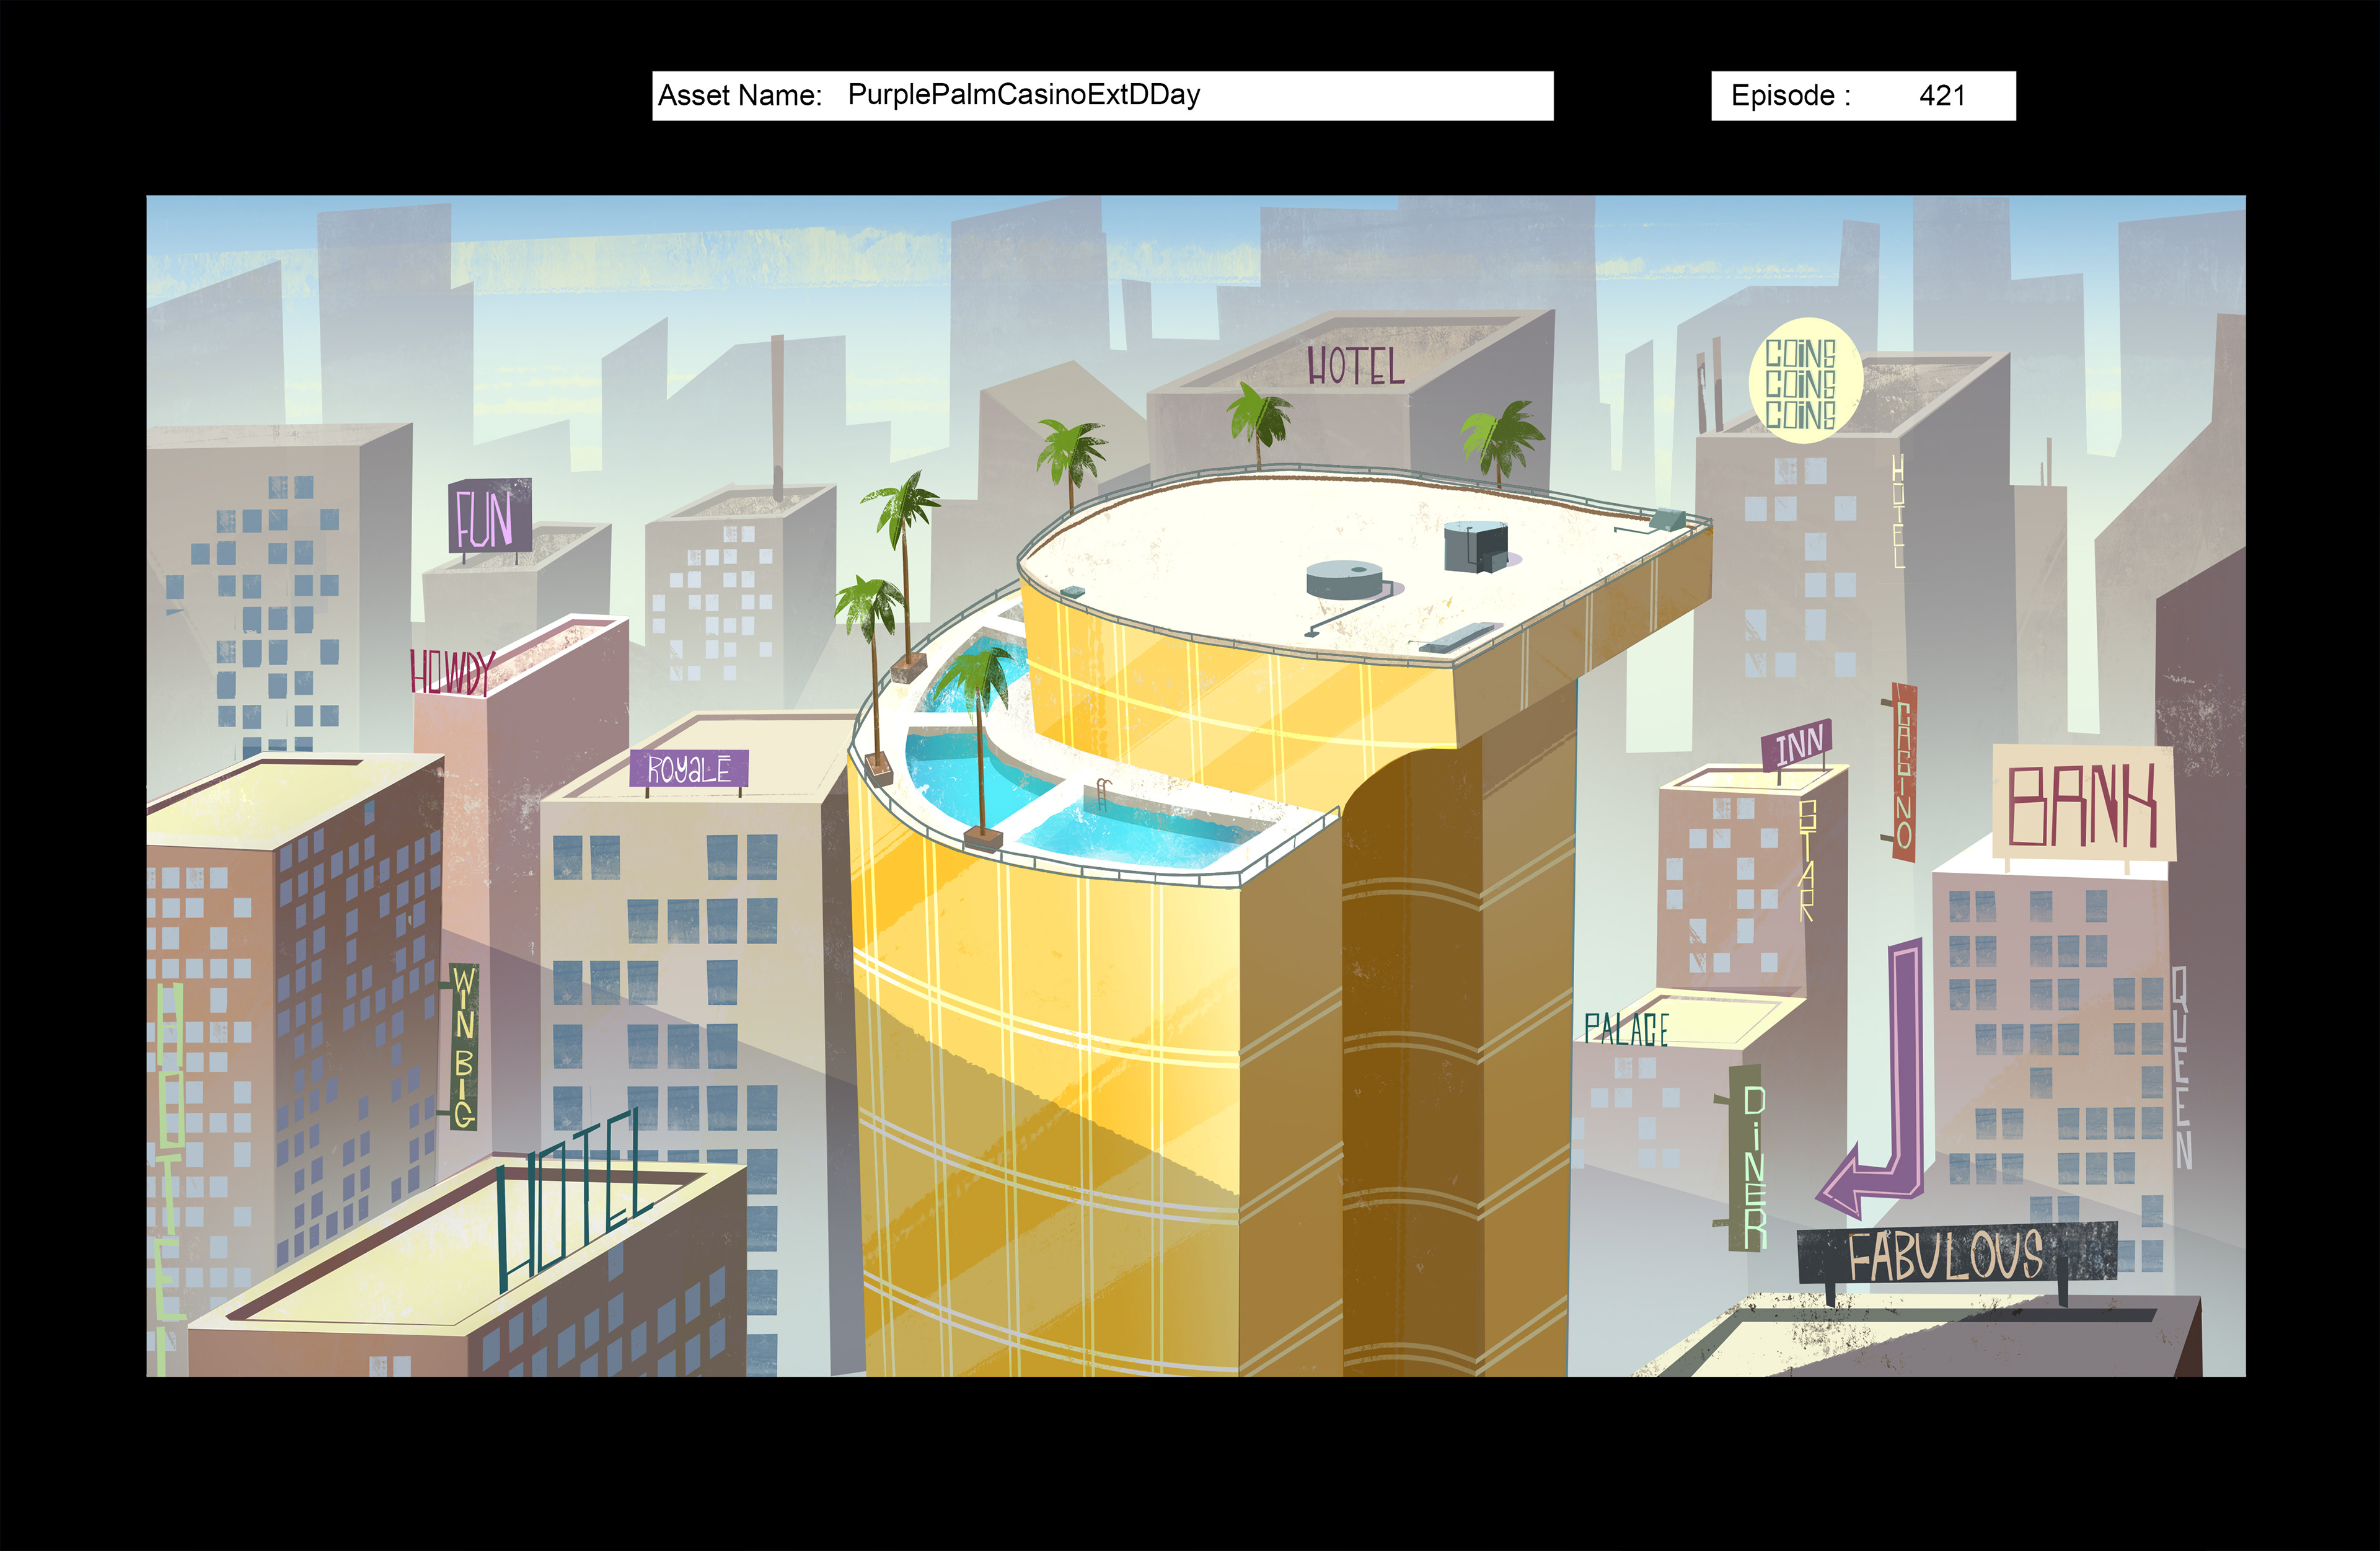Viewport: 2380px width, 1551px height.
Task: Click the purple FUN sign
Action: 489,516
